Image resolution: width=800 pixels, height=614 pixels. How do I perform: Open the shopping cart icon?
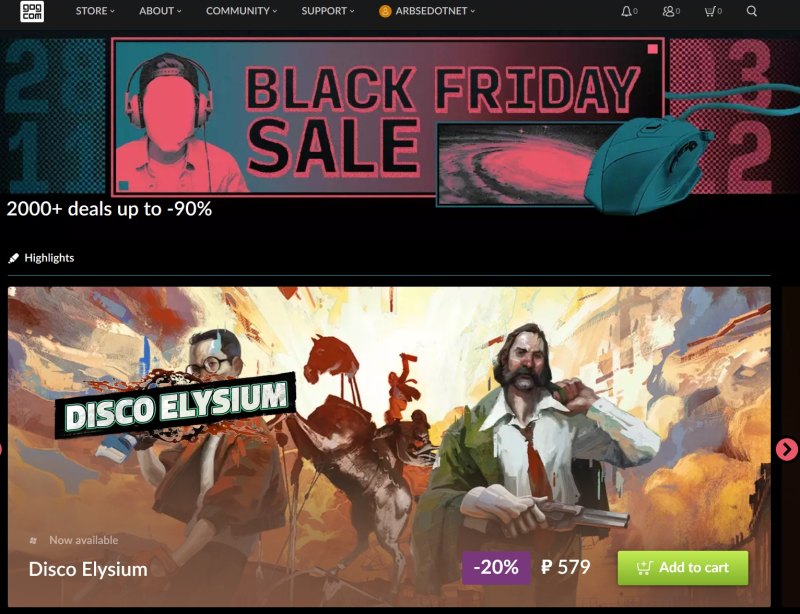[710, 11]
